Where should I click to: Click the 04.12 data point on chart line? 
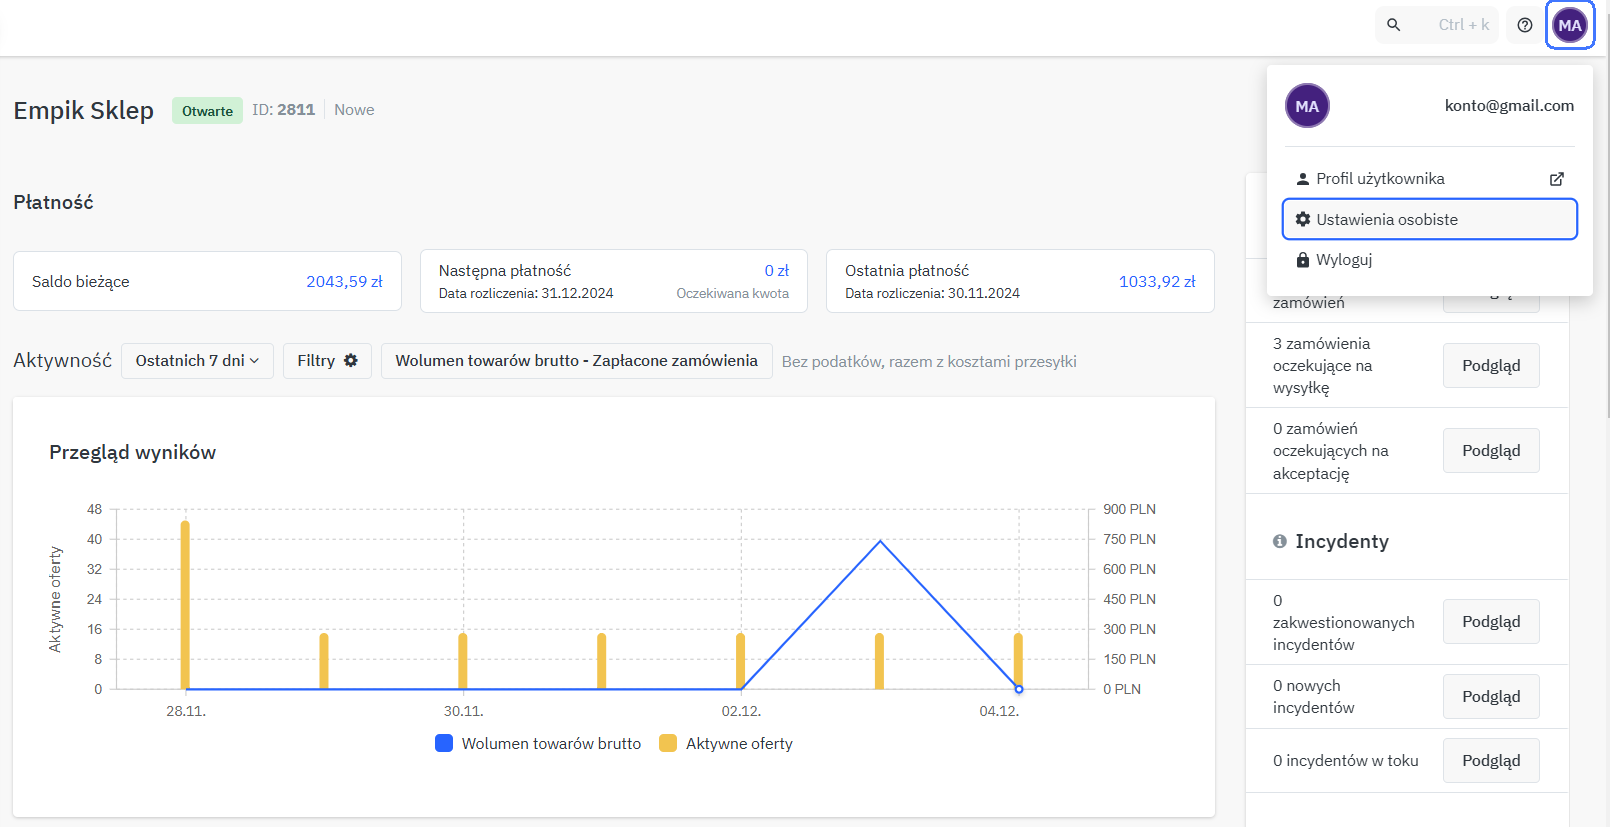pos(1018,689)
